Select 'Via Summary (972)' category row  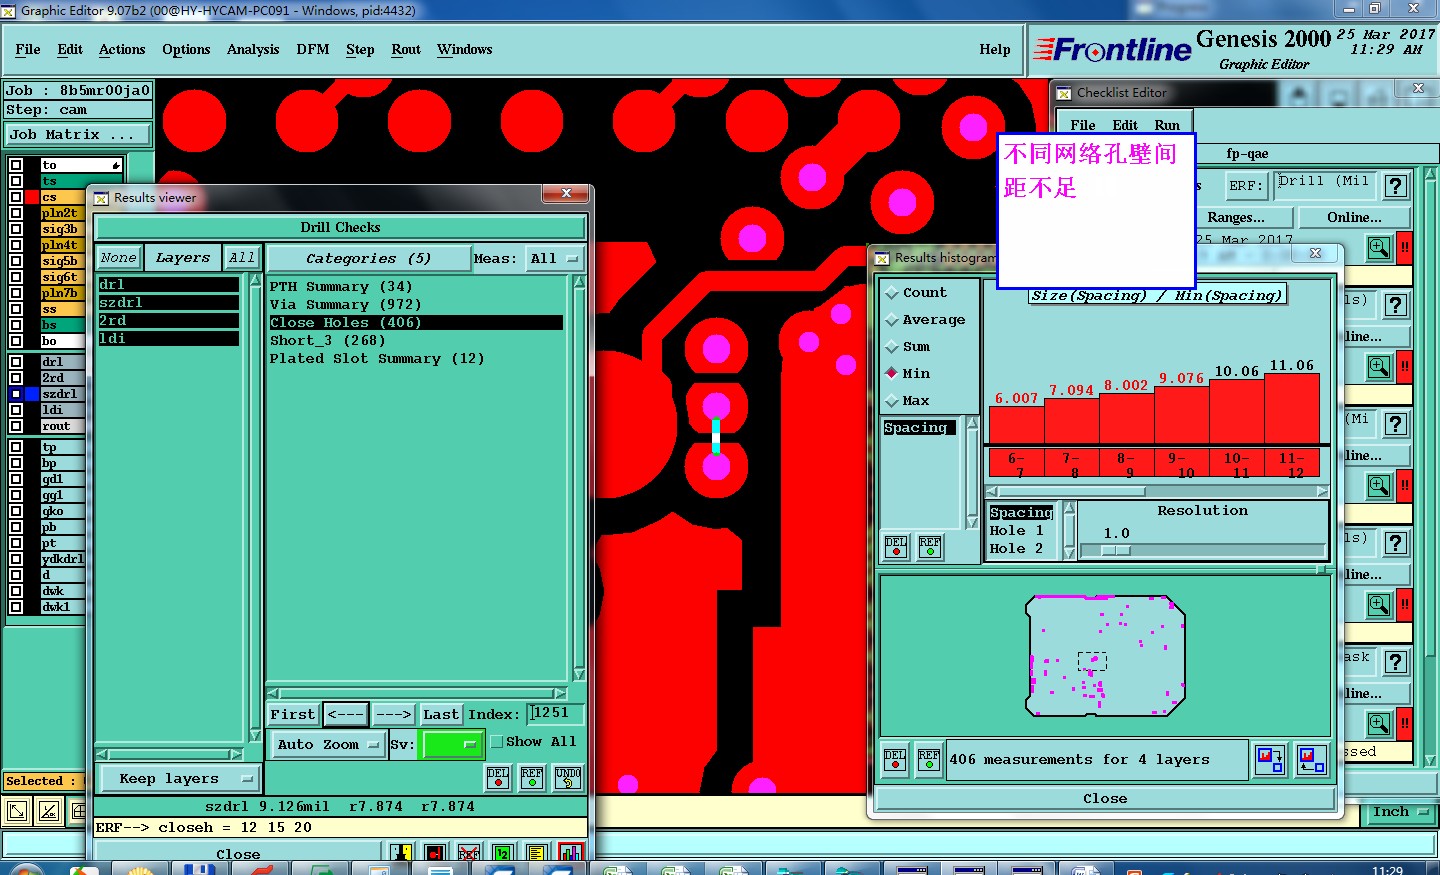(x=415, y=305)
